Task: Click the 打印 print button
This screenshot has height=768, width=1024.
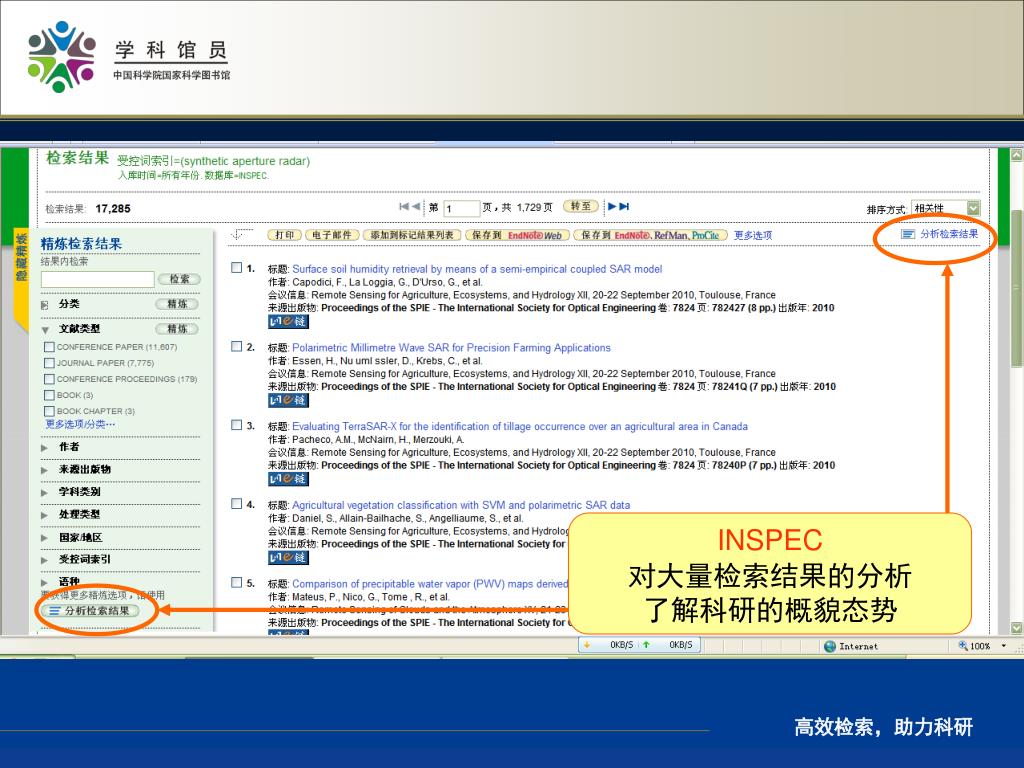Action: 284,235
